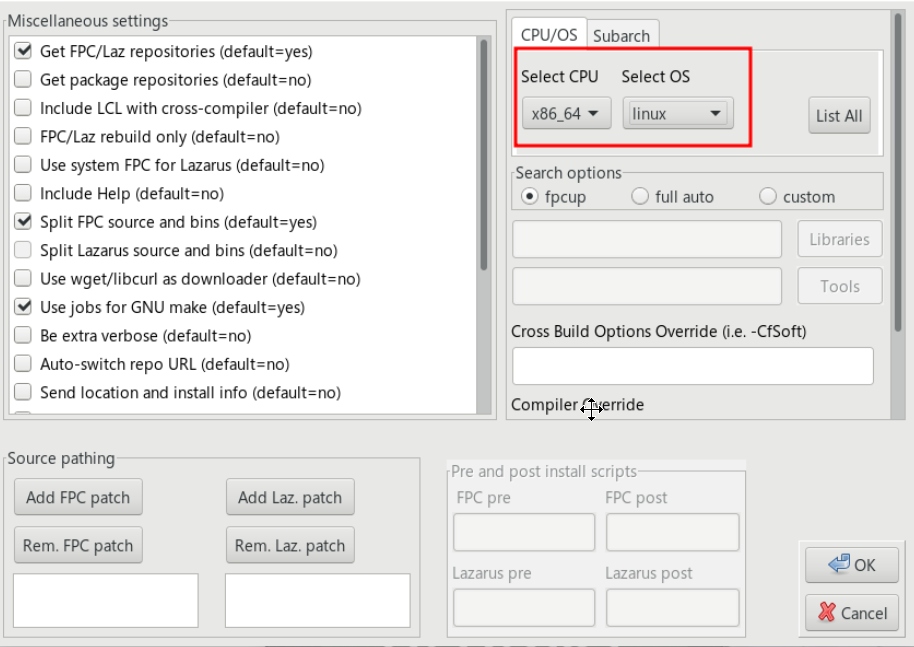
Task: Enable Include Help checkbox
Action: pyautogui.click(x=24, y=194)
